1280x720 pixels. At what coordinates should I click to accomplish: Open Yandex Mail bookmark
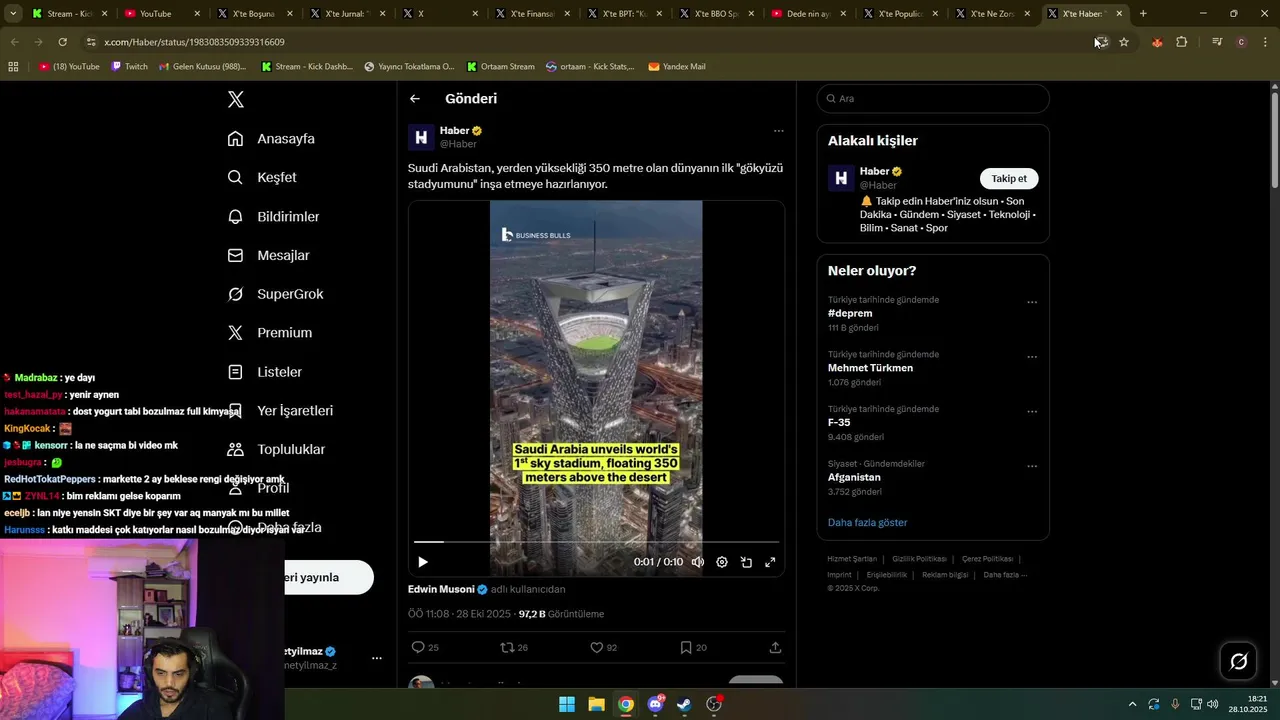point(677,67)
